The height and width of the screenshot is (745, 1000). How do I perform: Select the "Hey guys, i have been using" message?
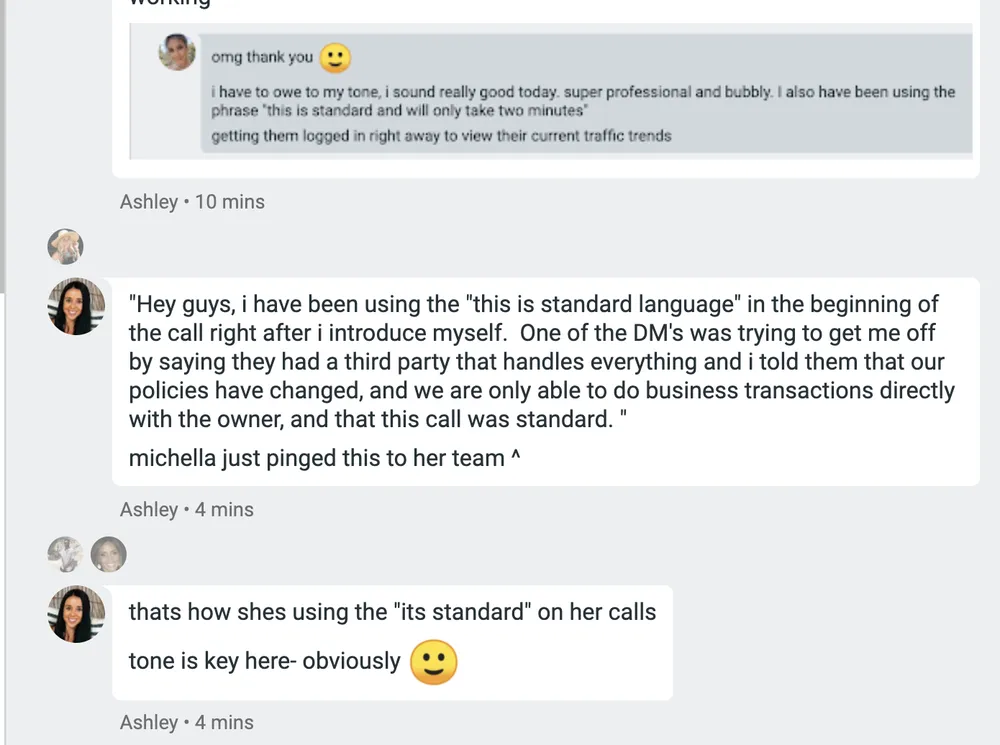tap(540, 361)
